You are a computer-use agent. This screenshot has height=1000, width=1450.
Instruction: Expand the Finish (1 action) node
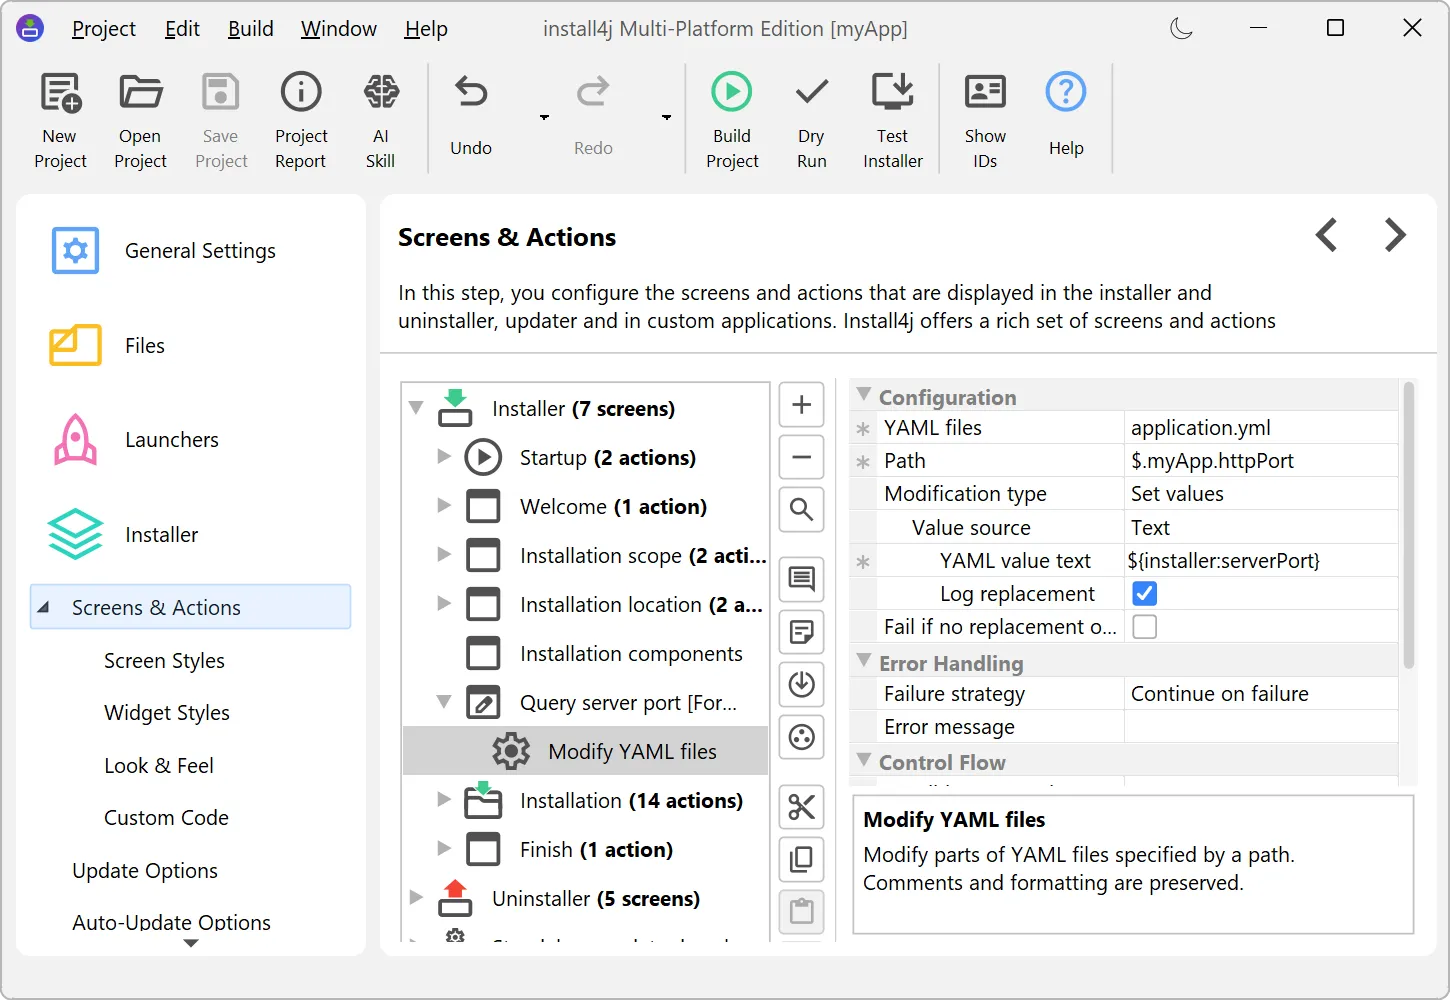(444, 848)
